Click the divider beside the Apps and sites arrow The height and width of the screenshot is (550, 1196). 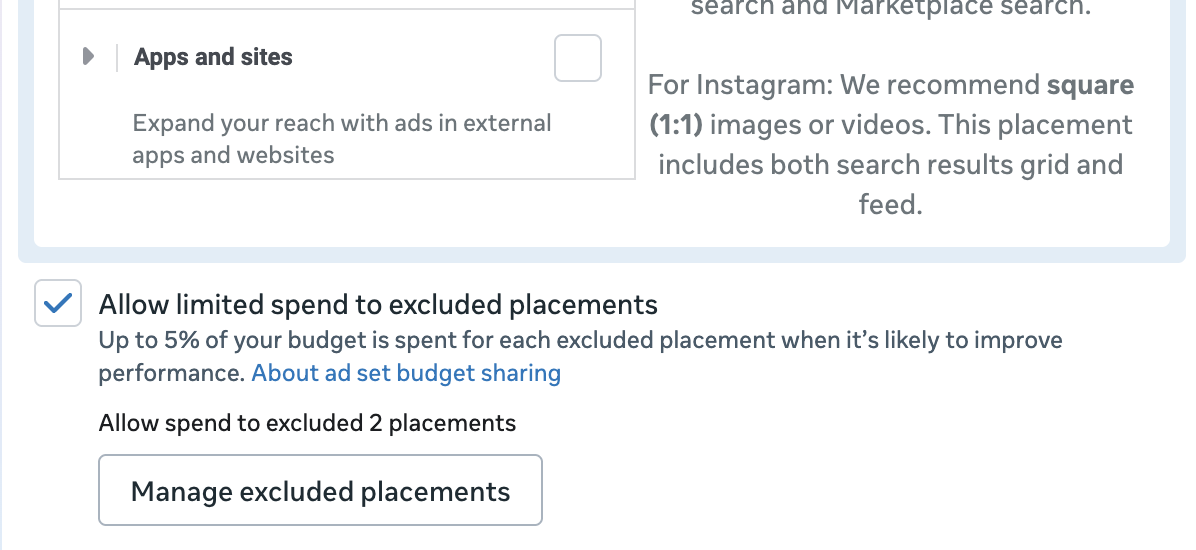(117, 57)
